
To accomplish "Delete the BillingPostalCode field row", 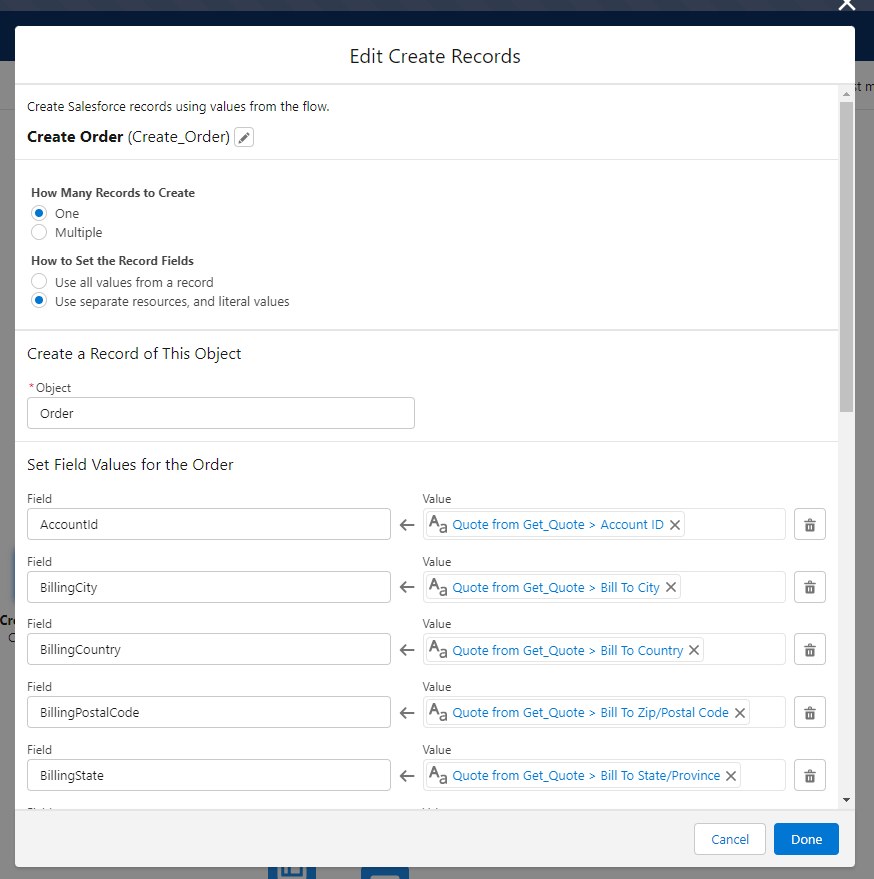I will tap(810, 713).
